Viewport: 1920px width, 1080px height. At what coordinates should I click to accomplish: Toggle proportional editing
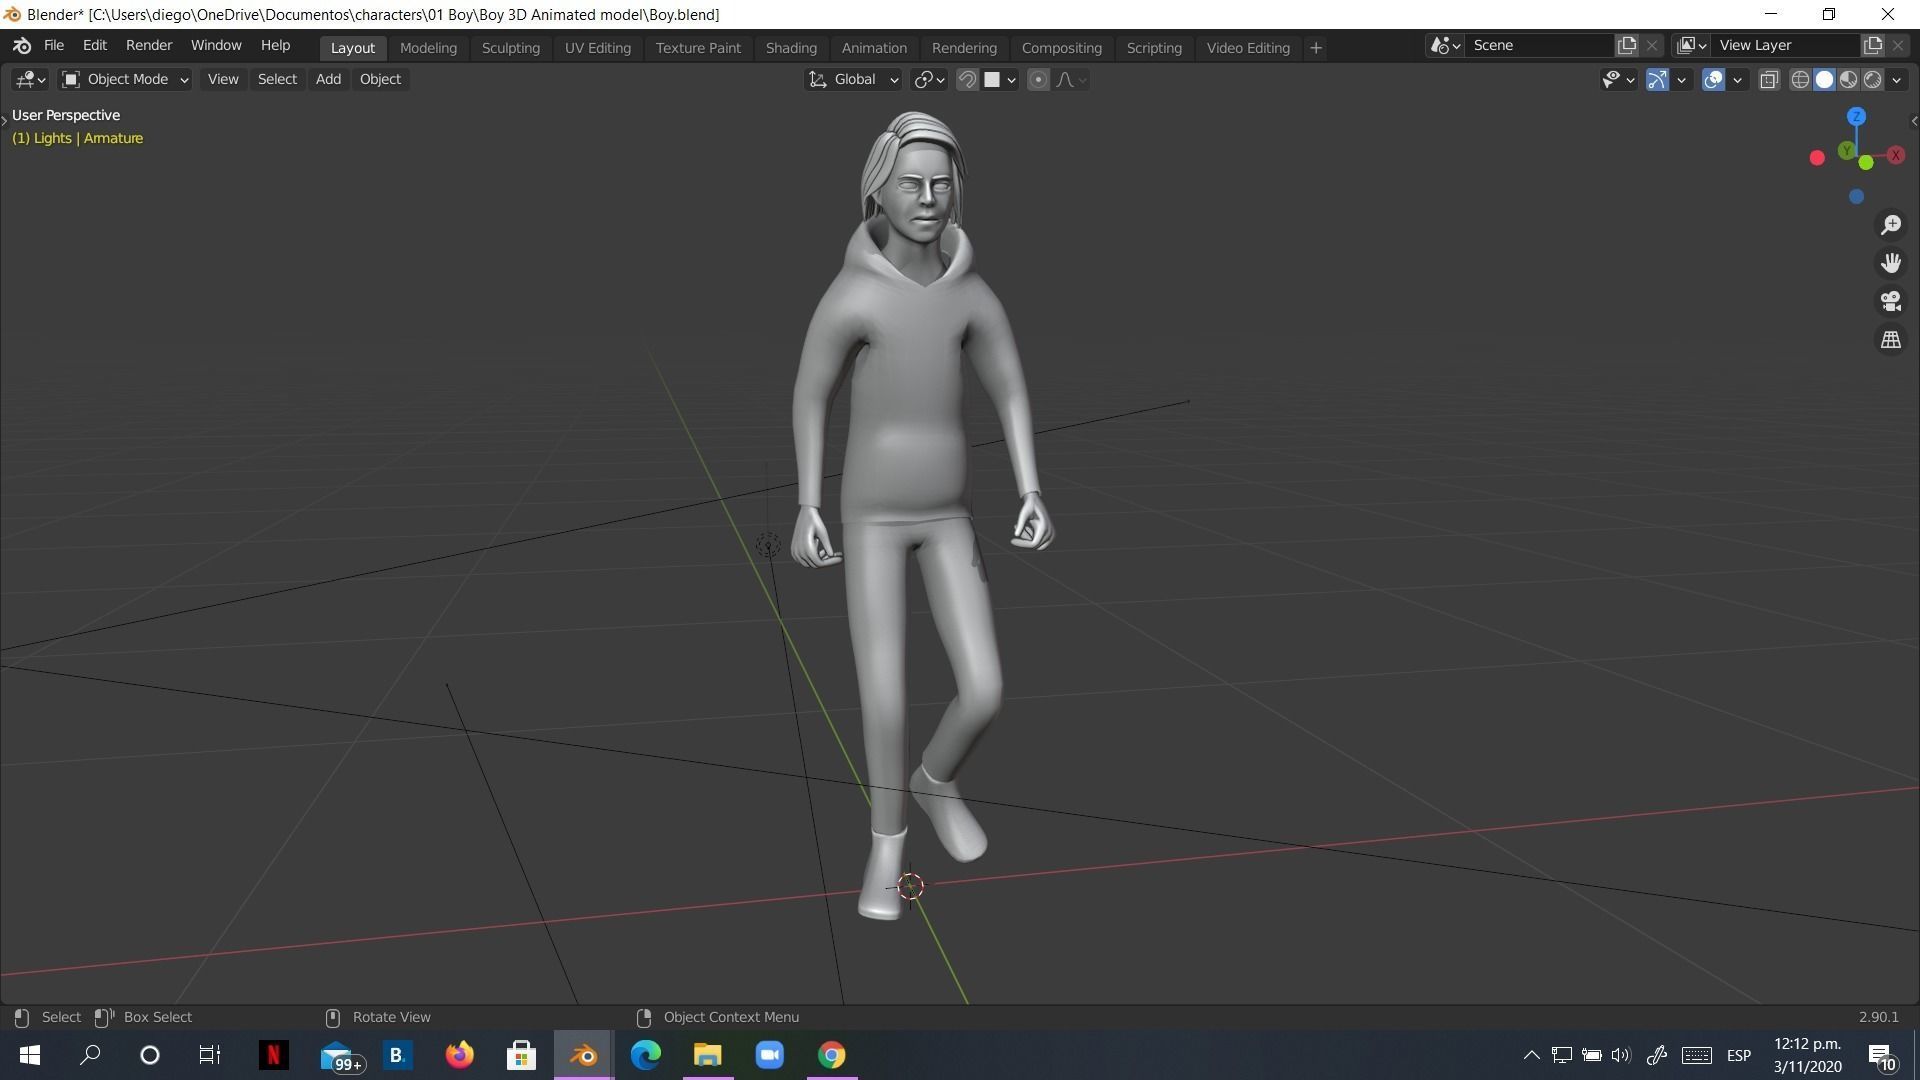click(1038, 80)
